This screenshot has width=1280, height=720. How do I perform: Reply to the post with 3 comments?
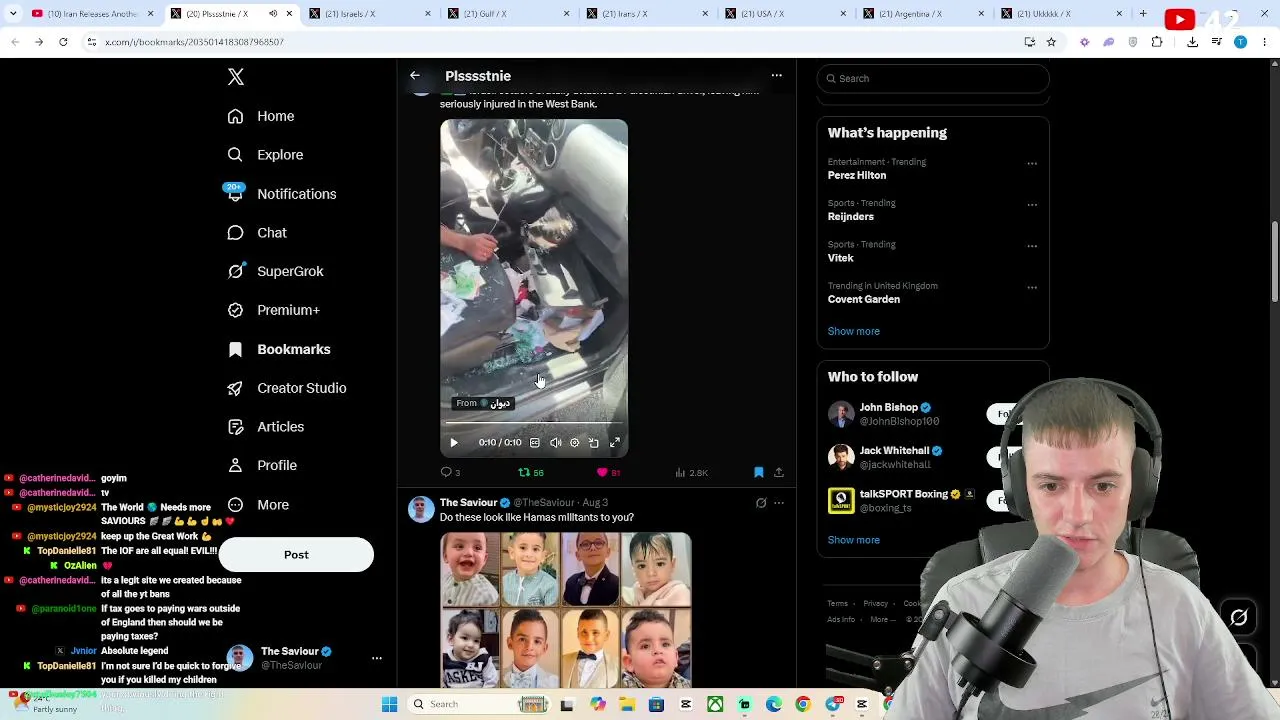coord(450,472)
